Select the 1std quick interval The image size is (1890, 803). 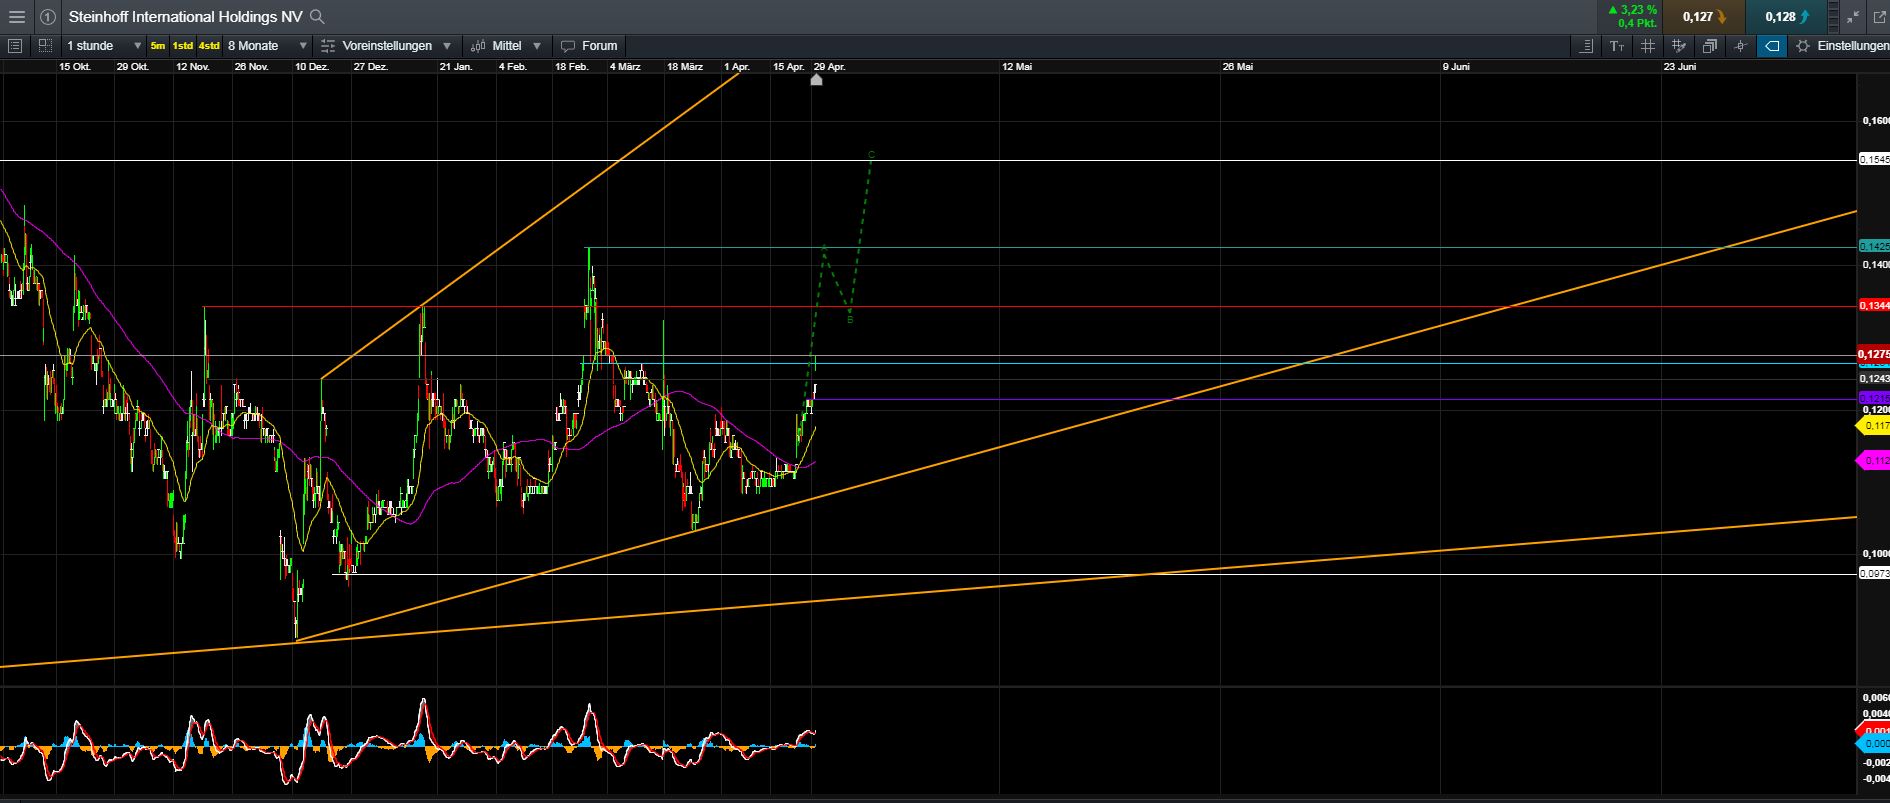pyautogui.click(x=183, y=46)
